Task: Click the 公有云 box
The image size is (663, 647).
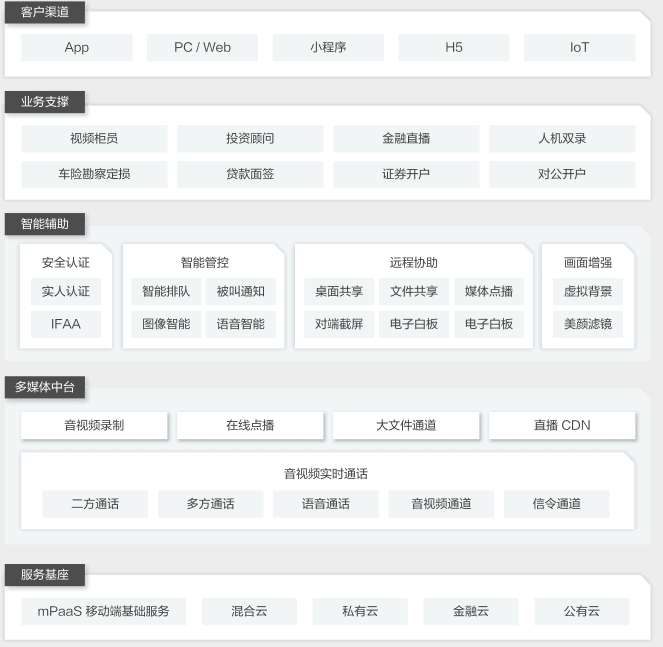Action: [x=582, y=611]
